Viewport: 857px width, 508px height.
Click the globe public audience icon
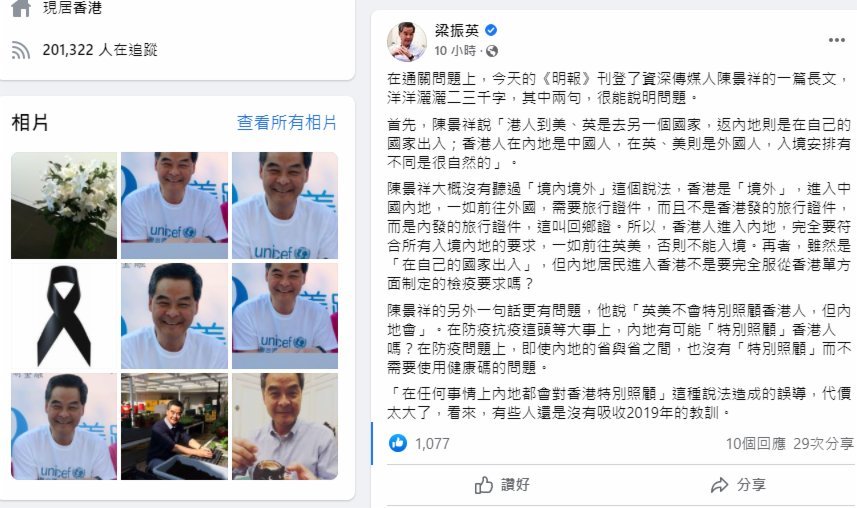pos(492,51)
